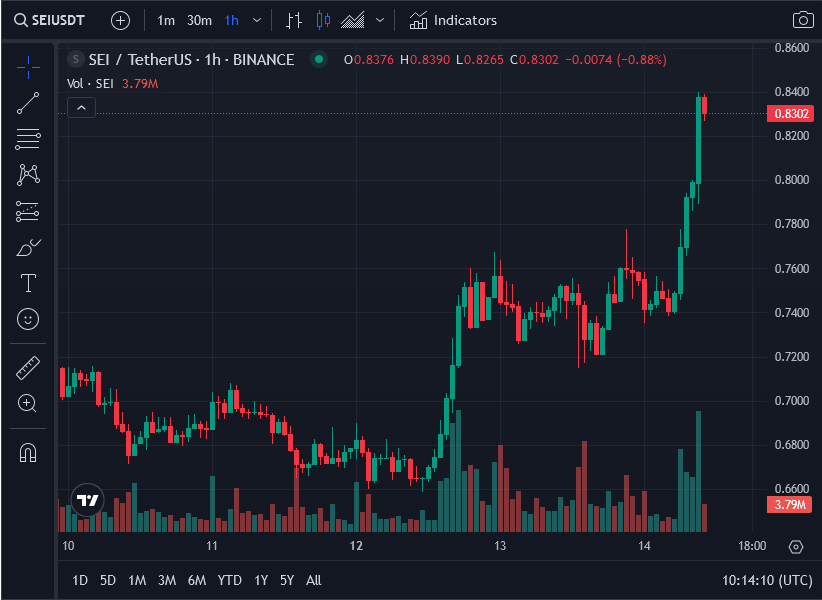This screenshot has width=822, height=600.
Task: Collapse the indicator legend chevron
Action: pos(81,107)
